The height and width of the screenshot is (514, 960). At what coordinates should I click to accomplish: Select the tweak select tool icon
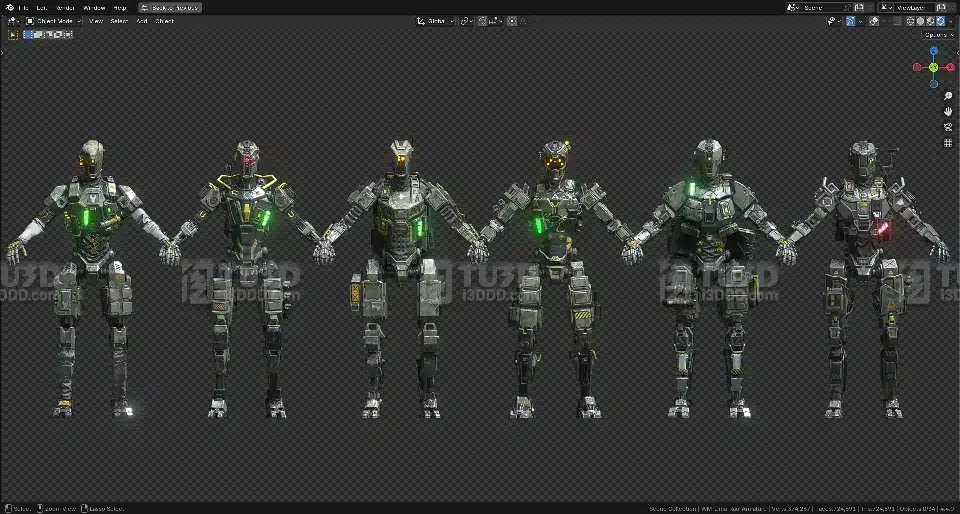click(13, 34)
